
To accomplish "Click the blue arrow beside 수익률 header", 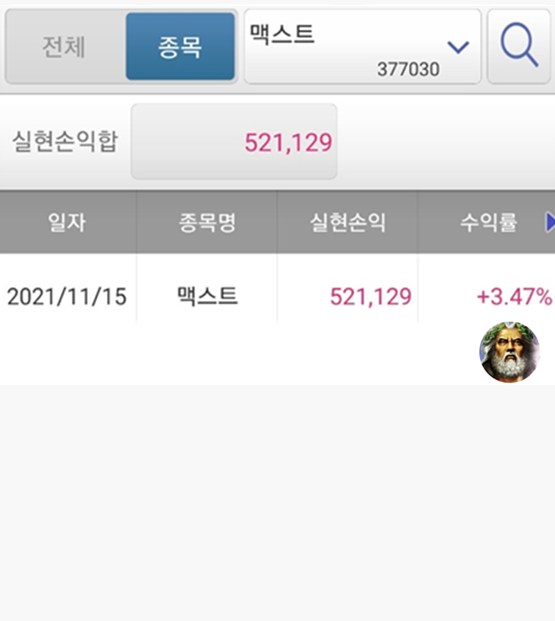I will click(550, 222).
